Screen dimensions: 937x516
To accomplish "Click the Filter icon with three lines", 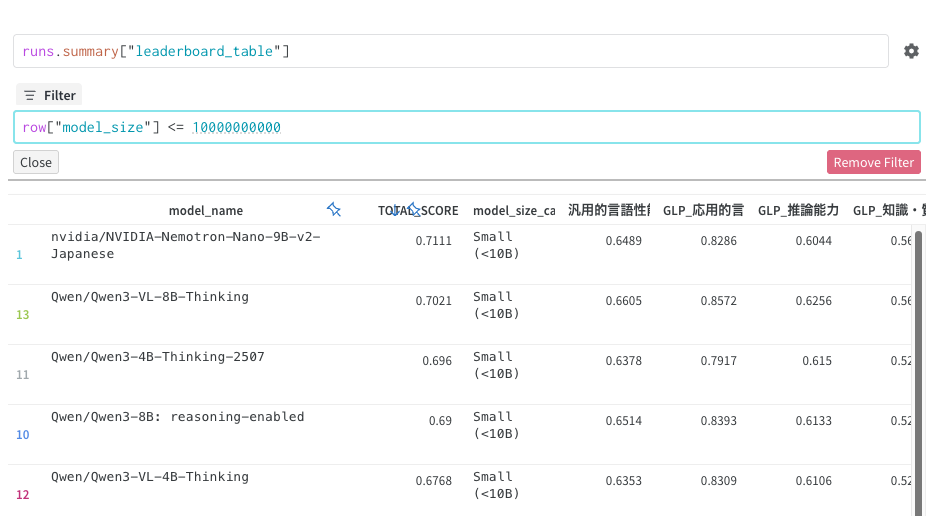I will (30, 95).
